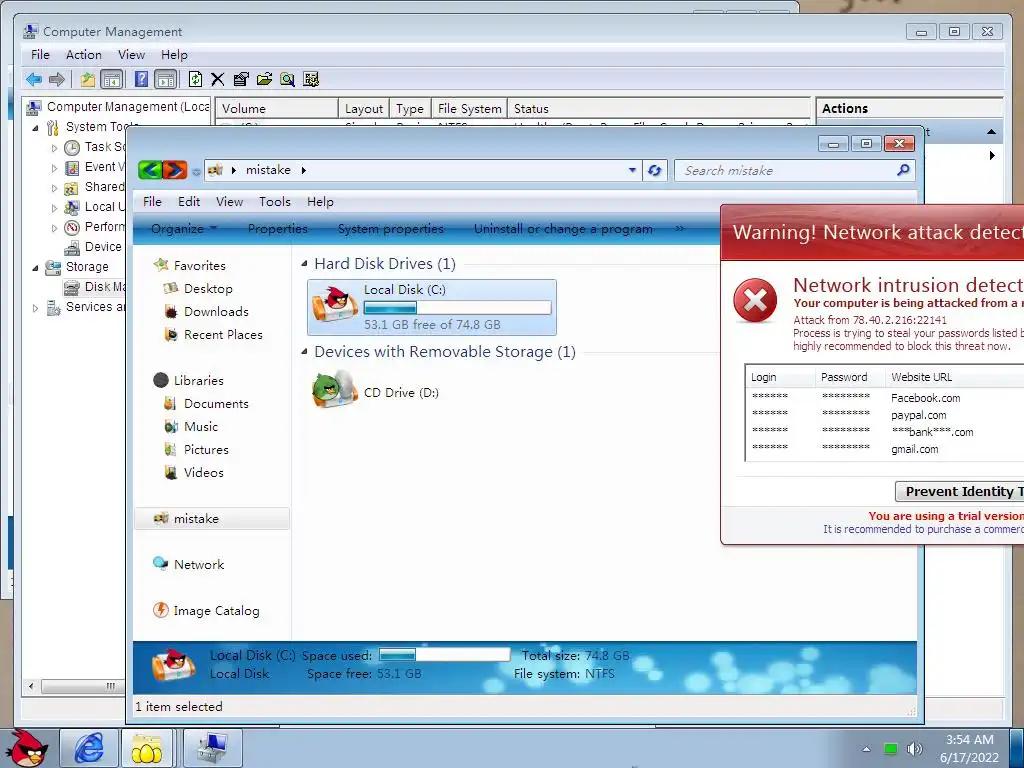Screen dimensions: 1024x768
Task: Collapse the Storage tree node
Action: [x=35, y=267]
